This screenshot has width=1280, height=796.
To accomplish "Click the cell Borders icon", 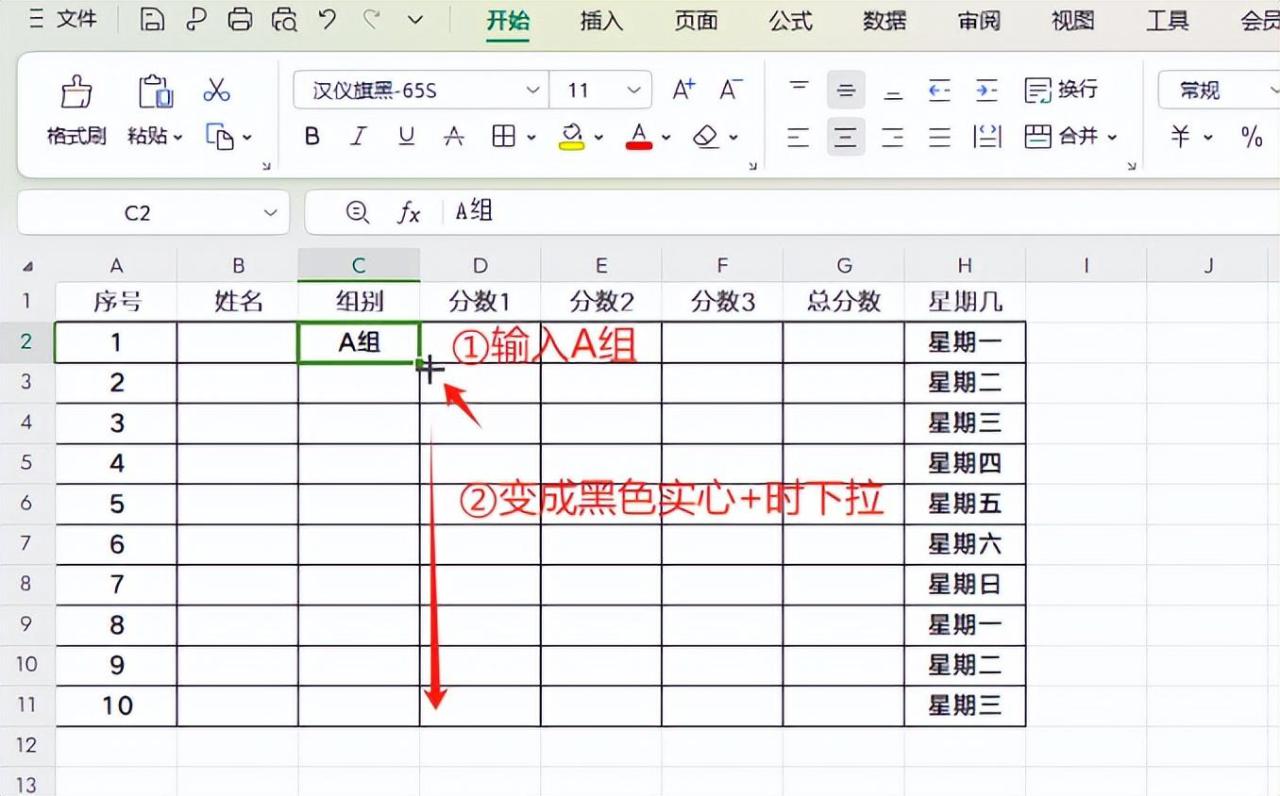I will pos(503,137).
